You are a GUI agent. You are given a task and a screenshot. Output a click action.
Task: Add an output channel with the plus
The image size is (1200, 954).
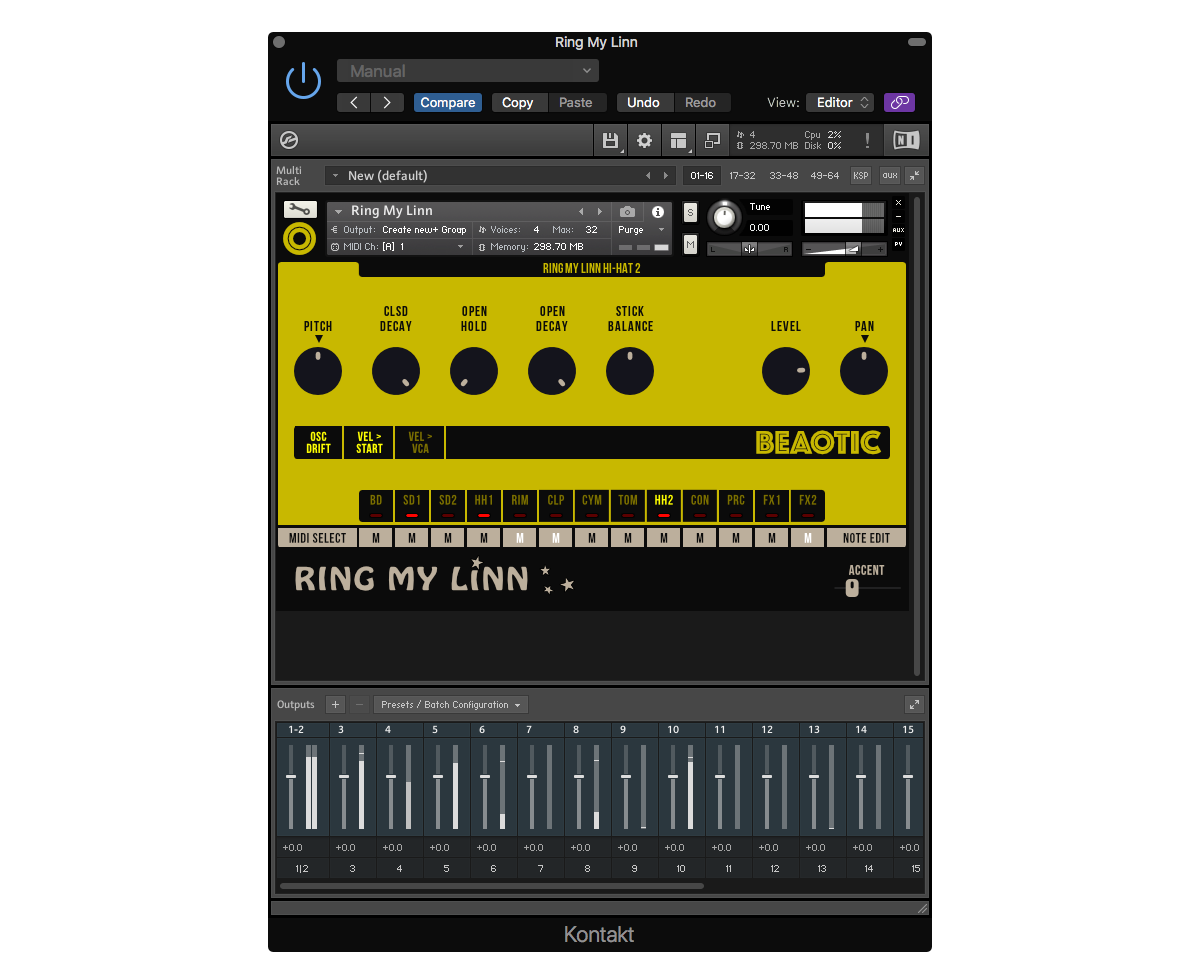pyautogui.click(x=335, y=704)
